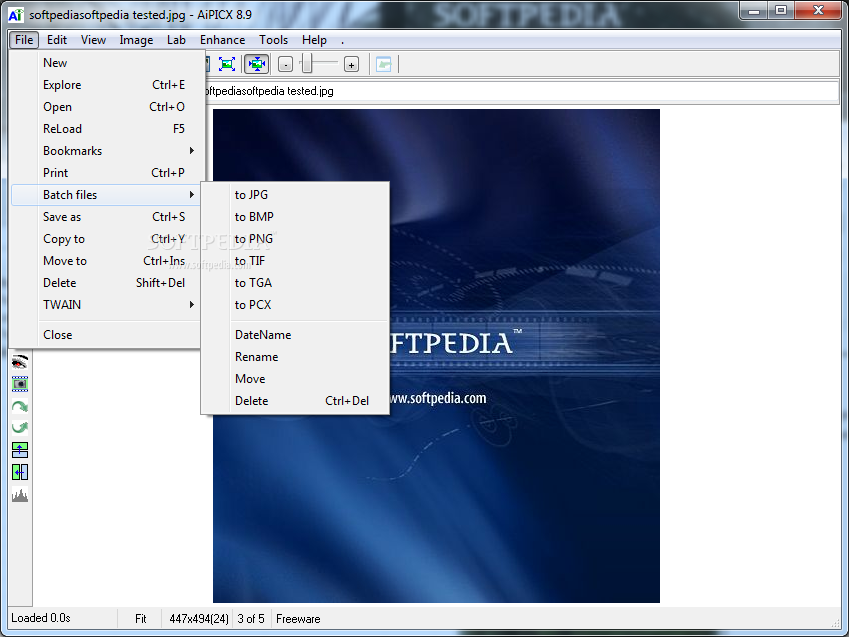
Task: Click the red-eye removal eye icon
Action: pos(20,362)
